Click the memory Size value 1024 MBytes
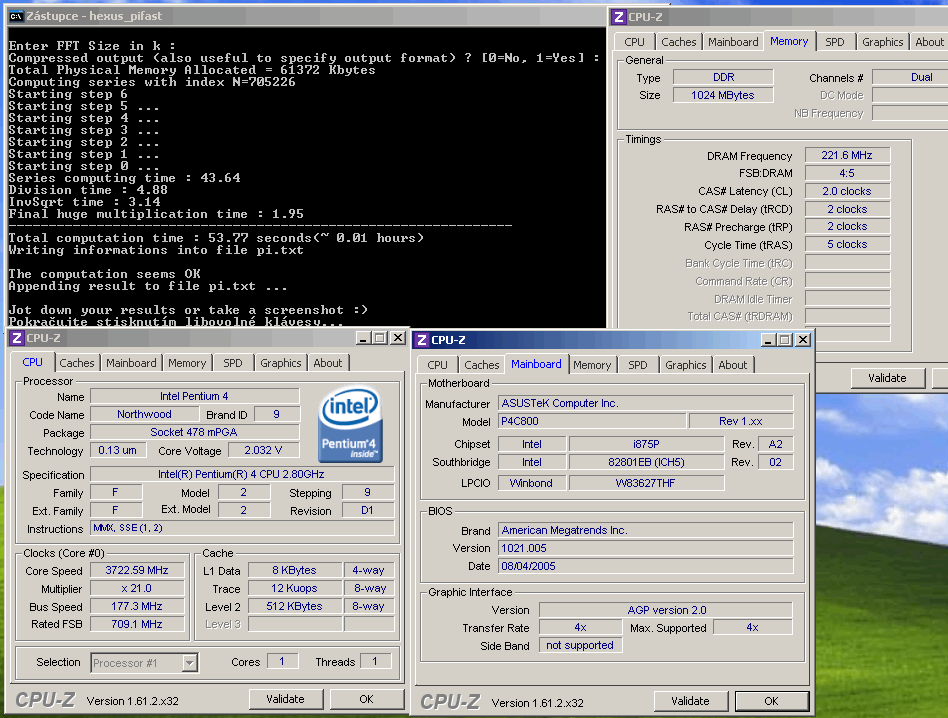 click(723, 95)
